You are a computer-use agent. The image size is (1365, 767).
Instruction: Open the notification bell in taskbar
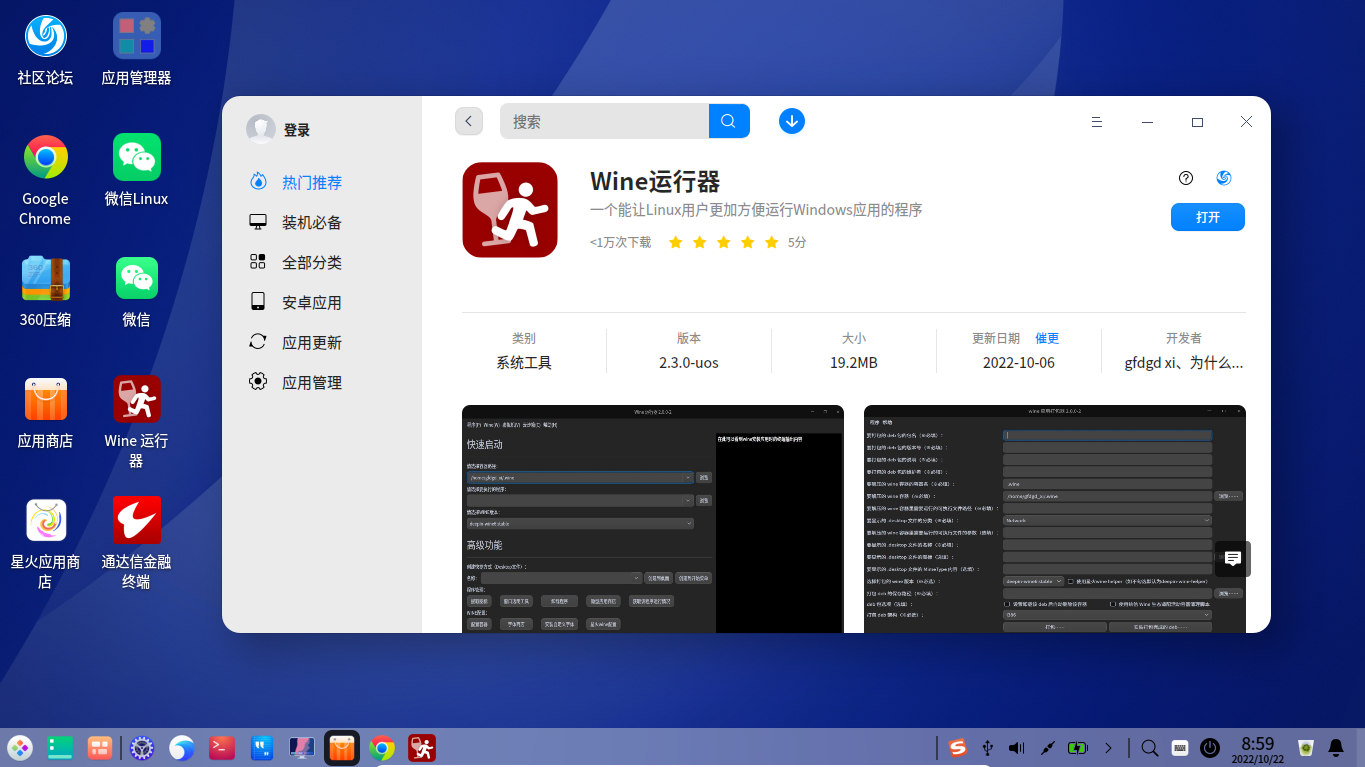tap(1336, 747)
